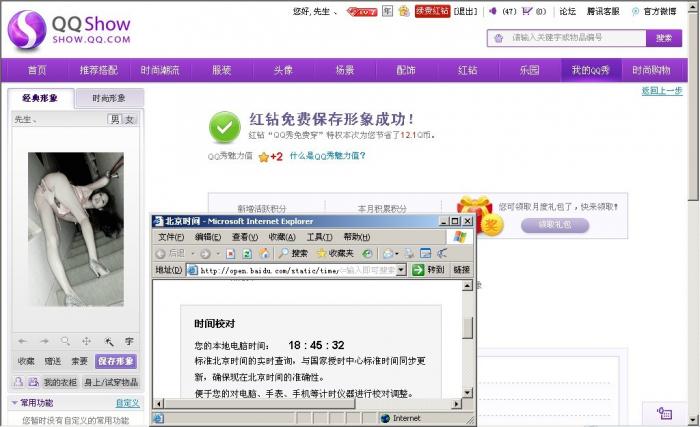Select the move cross-arrow tool under avatar
This screenshot has width=700, height=427.
coord(86,341)
